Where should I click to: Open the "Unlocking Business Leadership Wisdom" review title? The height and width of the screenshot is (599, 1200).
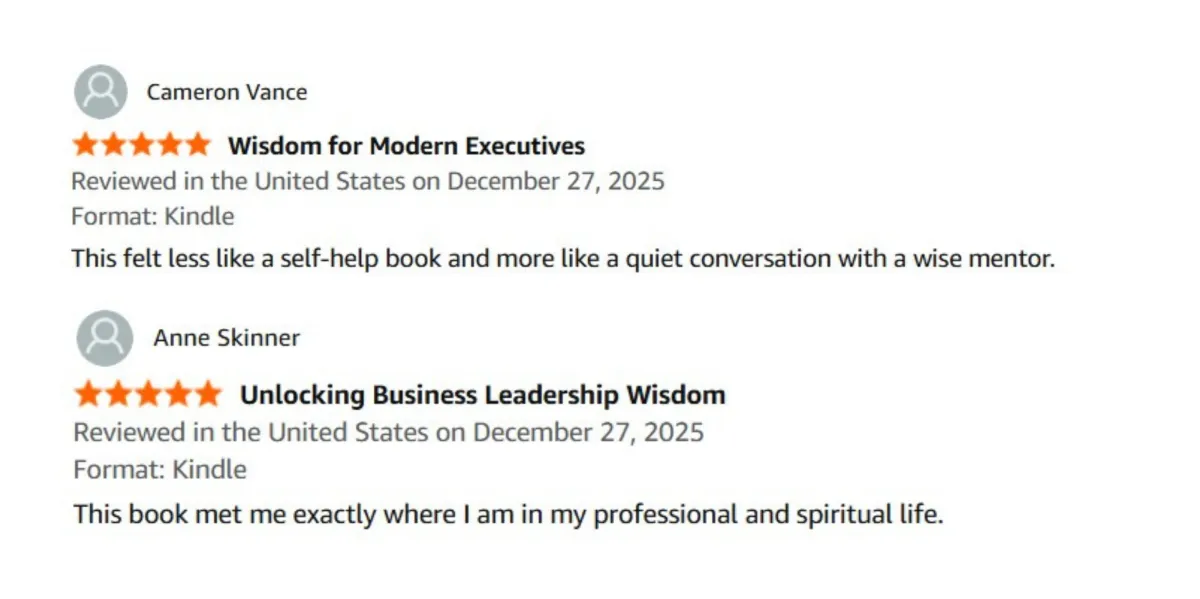(x=482, y=395)
